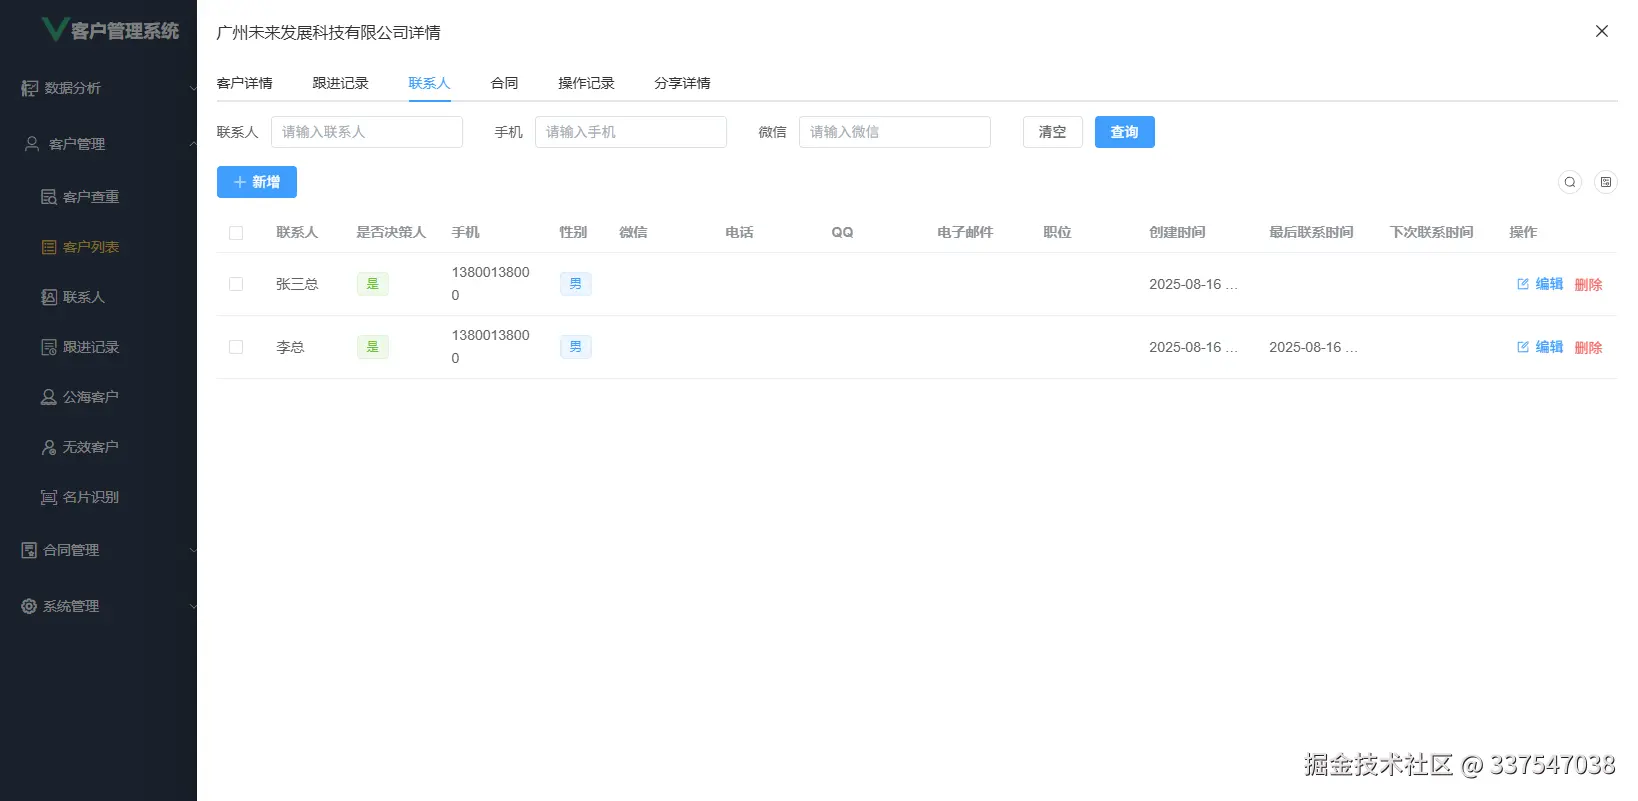Click the round column settings icon
Screen dimensions: 1638x801
[x=1606, y=182]
